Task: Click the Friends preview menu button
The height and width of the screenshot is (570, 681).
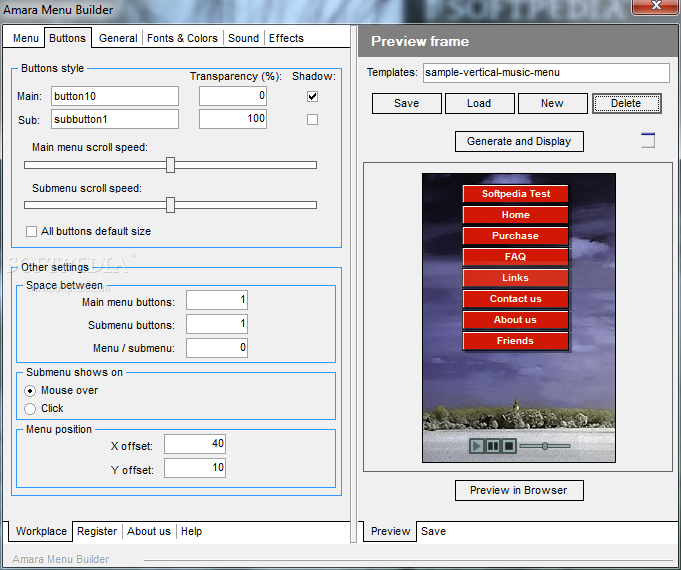Action: 516,341
